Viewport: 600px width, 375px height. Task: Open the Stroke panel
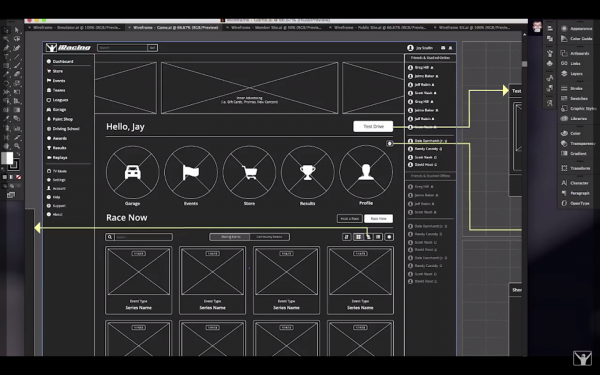pos(572,88)
